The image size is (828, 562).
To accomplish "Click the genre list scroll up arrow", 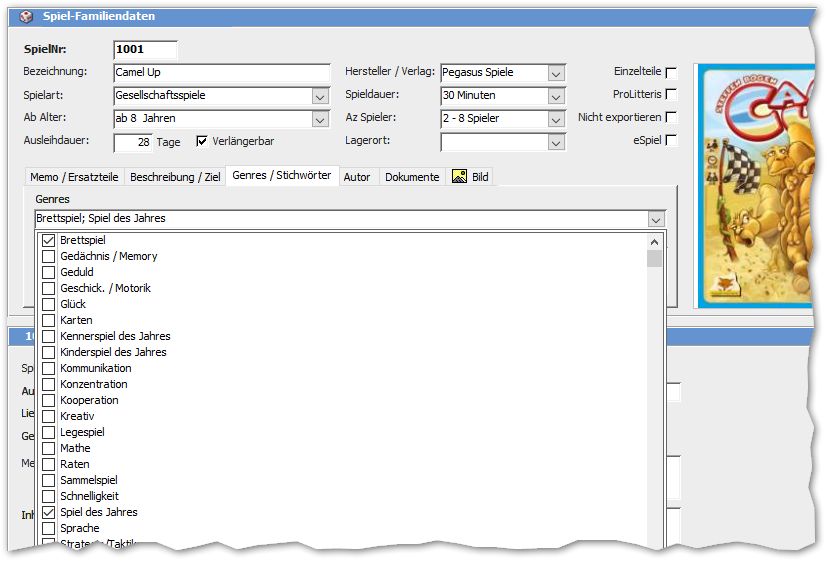I will [x=654, y=242].
